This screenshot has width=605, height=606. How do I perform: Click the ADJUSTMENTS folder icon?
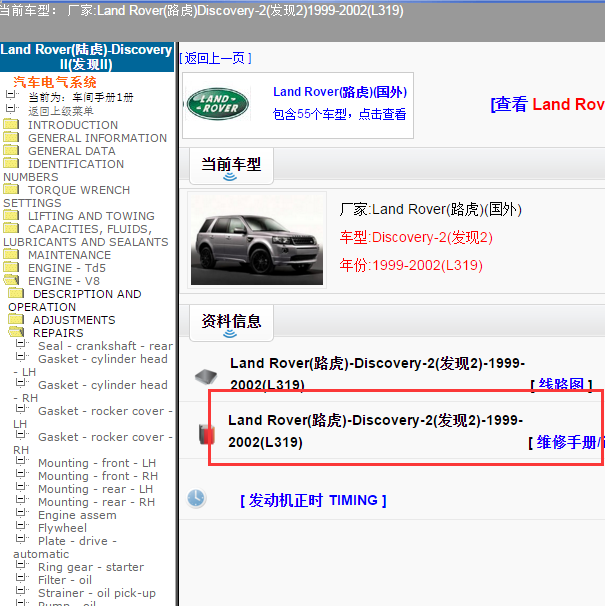click(x=16, y=319)
